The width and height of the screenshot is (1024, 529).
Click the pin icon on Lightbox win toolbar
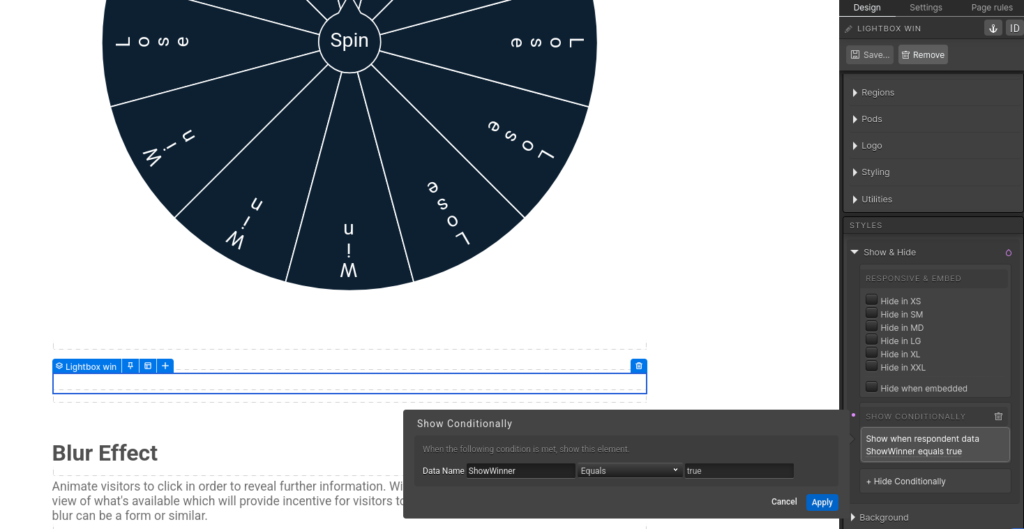coord(131,366)
